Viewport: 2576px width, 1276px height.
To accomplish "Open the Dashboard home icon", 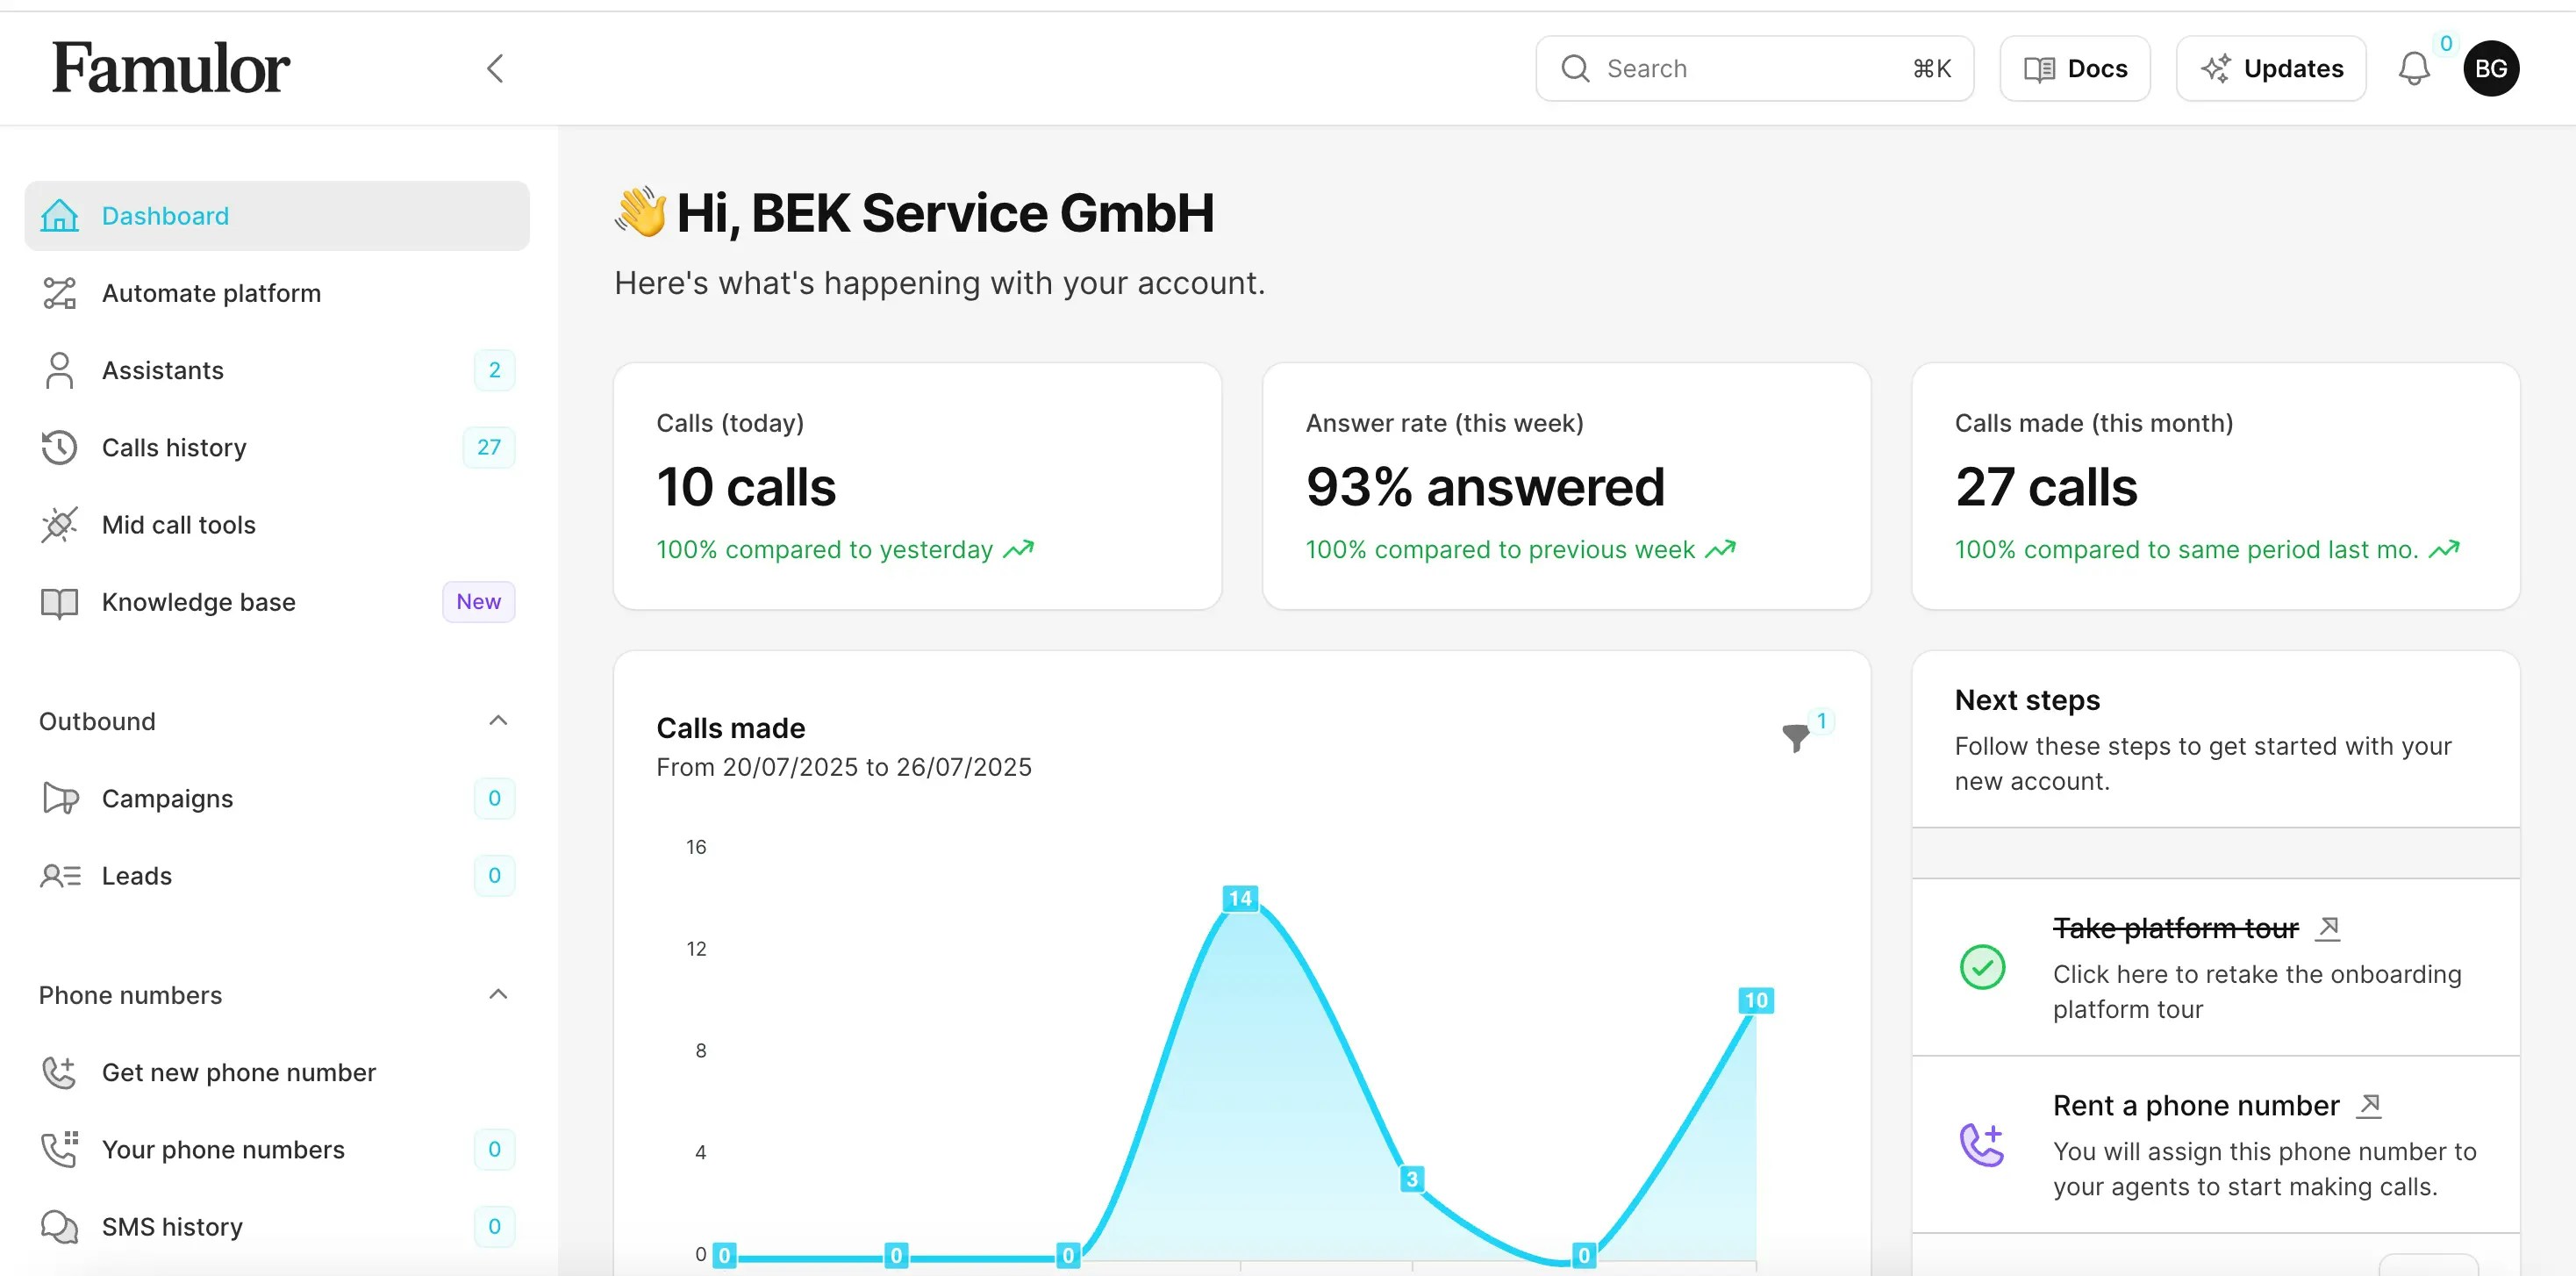I will (60, 215).
